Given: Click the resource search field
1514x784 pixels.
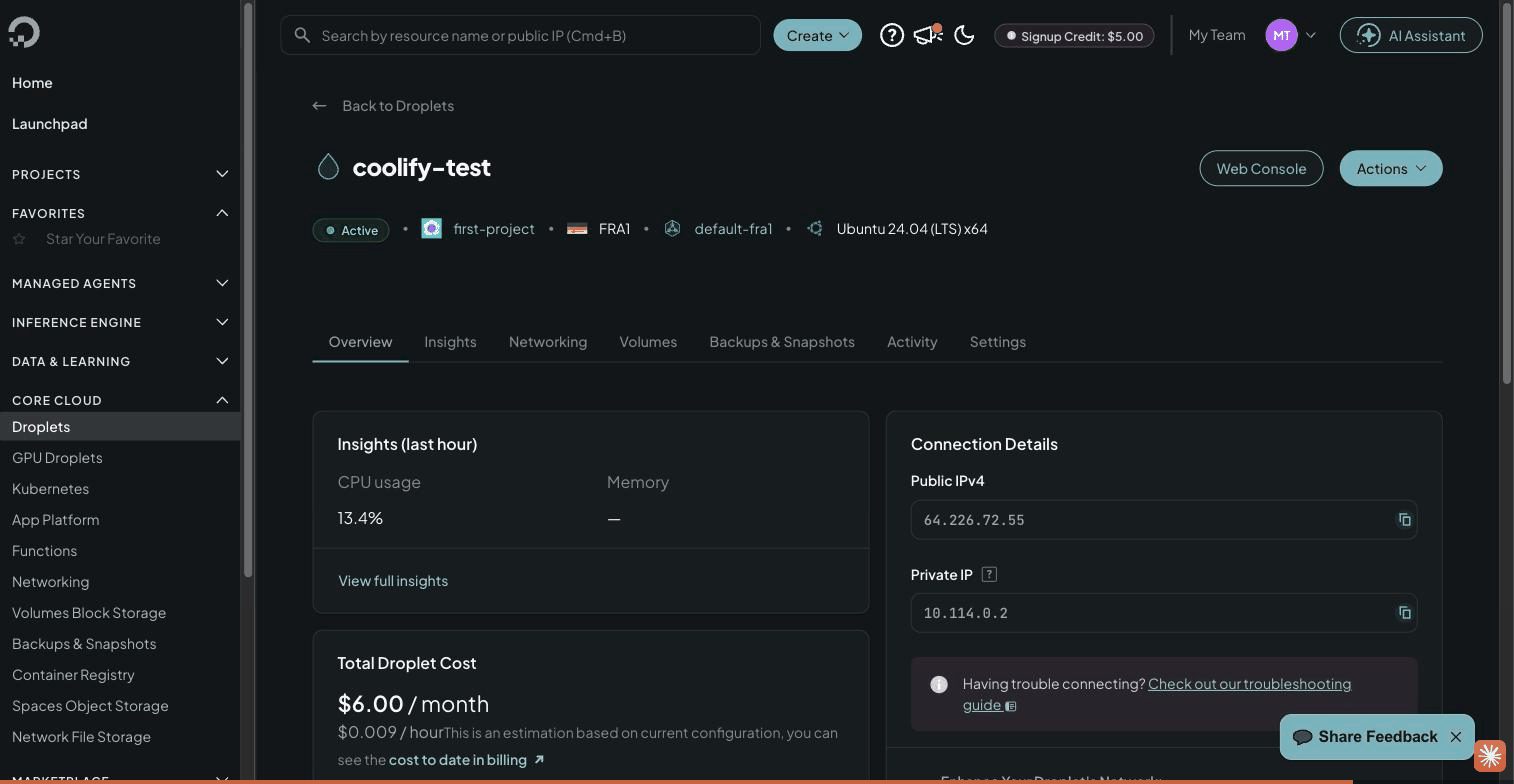Looking at the screenshot, I should tap(520, 35).
